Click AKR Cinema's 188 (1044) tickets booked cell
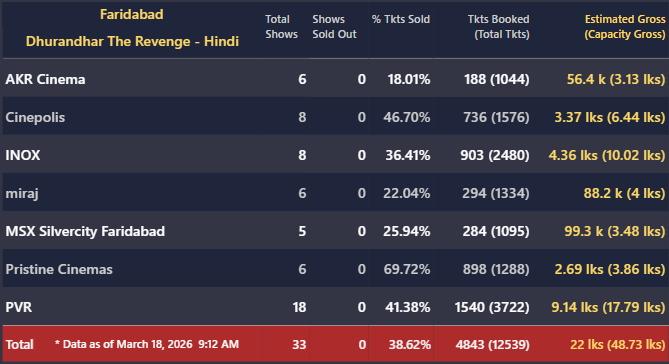The width and height of the screenshot is (669, 364). pos(497,79)
